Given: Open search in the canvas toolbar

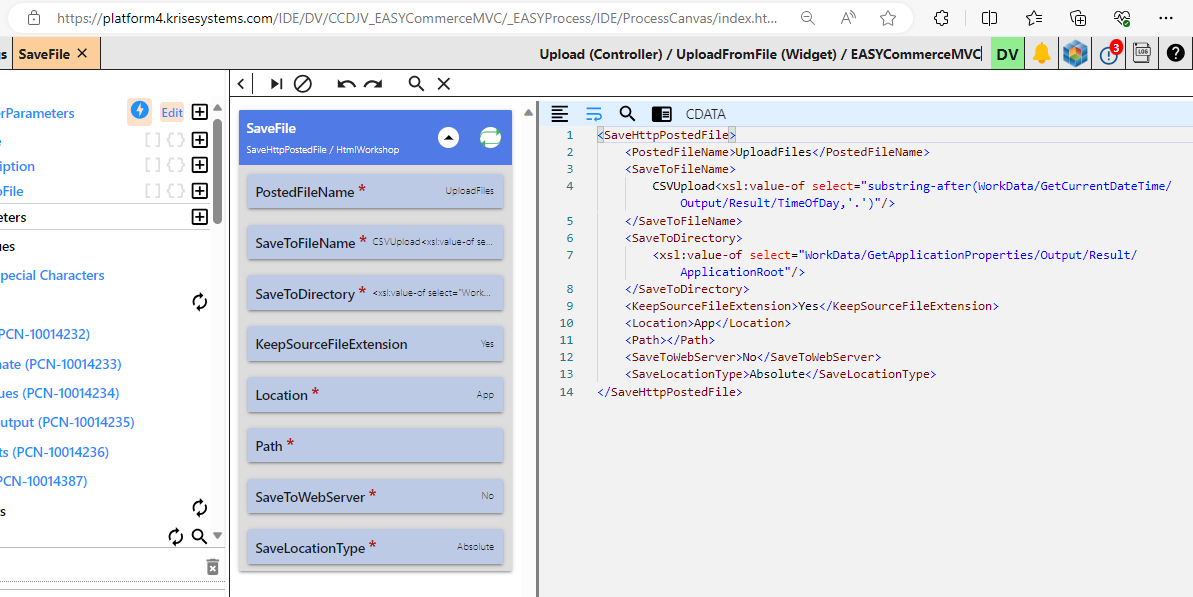Looking at the screenshot, I should tap(416, 84).
